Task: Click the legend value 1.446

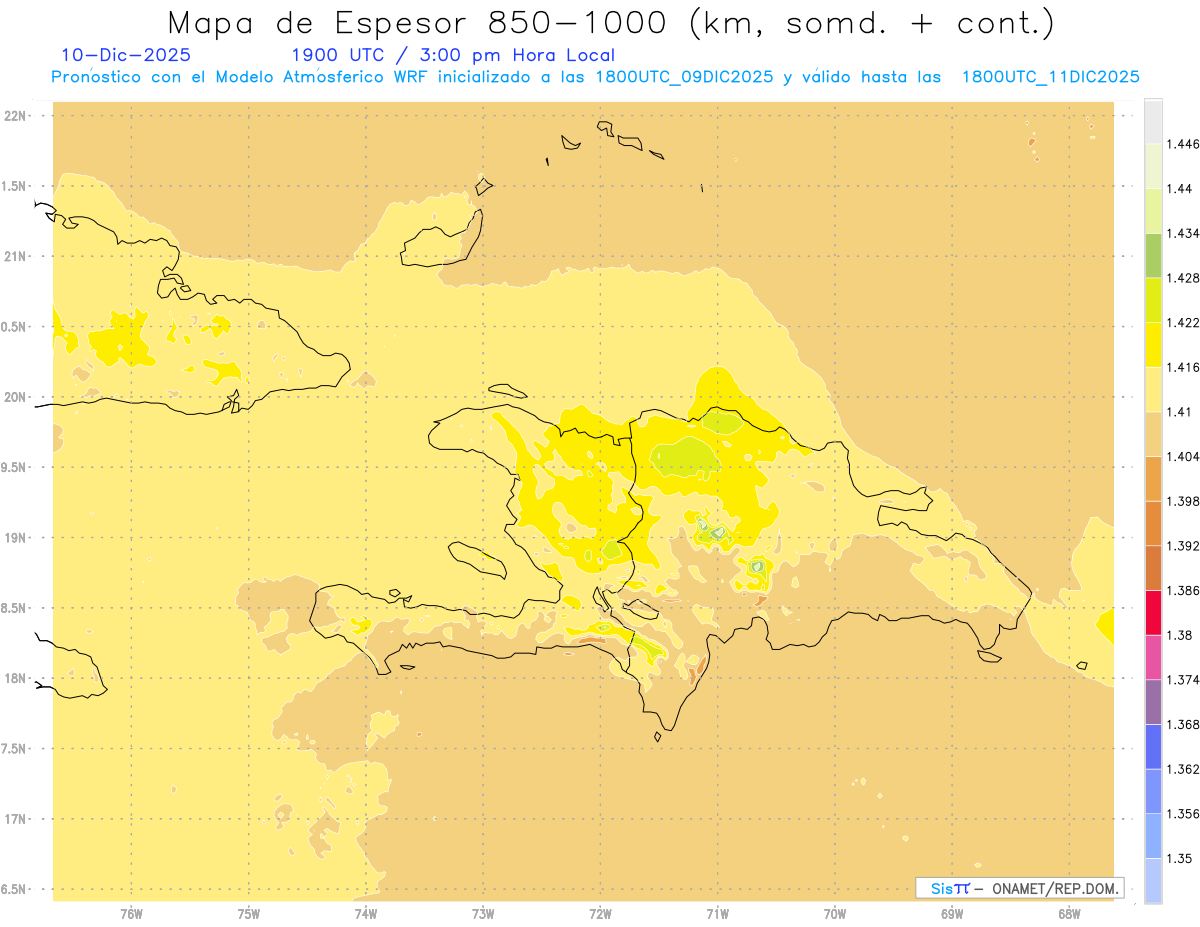Action: [x=1181, y=144]
